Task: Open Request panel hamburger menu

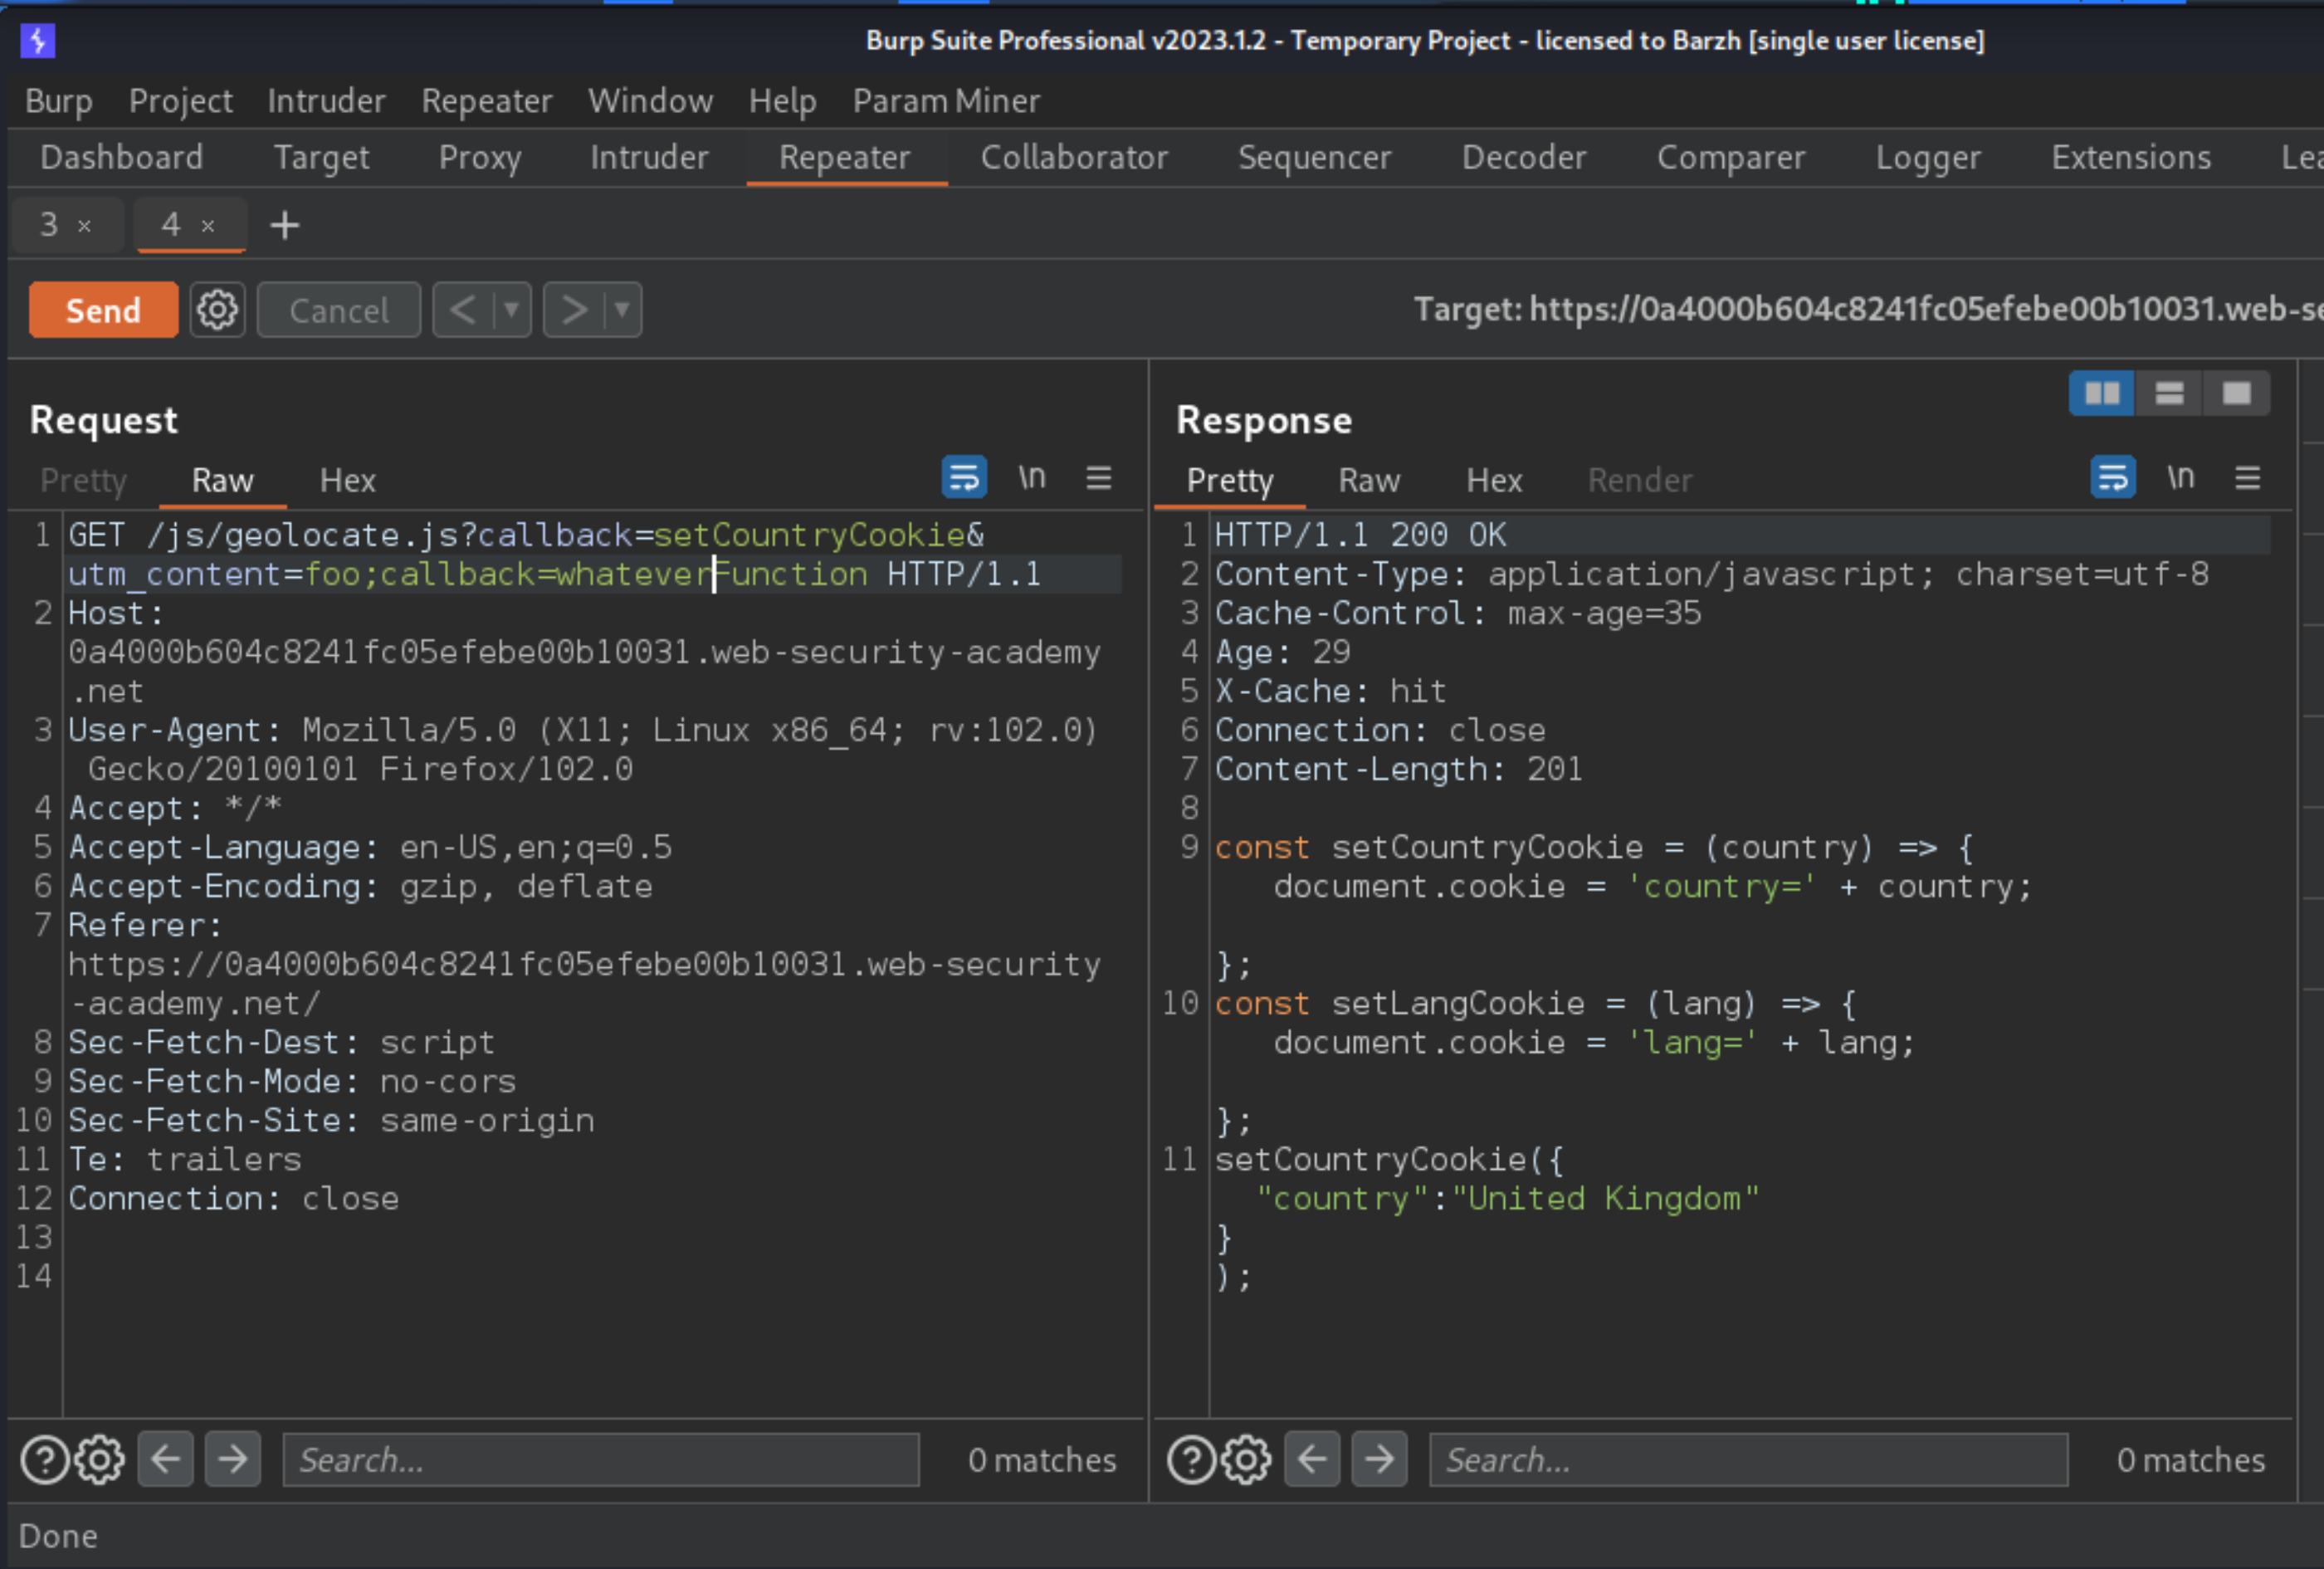Action: pos(1099,477)
